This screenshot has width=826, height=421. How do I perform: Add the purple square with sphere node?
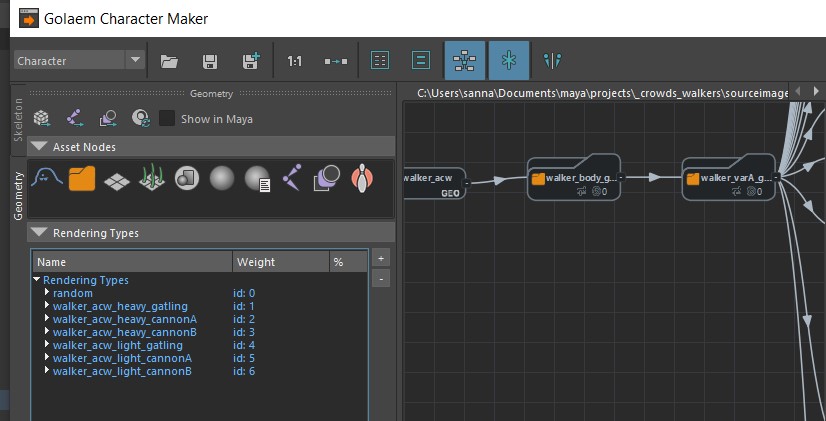pos(327,178)
